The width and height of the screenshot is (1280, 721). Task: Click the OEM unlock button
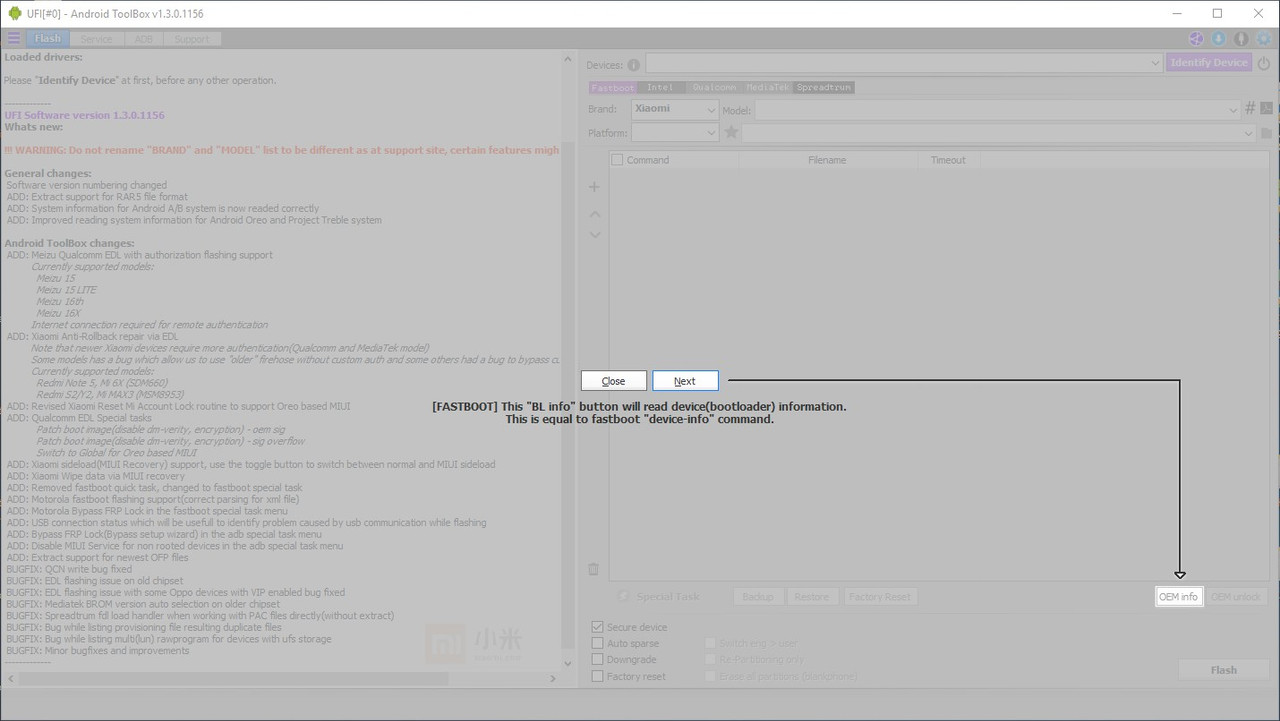[x=1236, y=597]
